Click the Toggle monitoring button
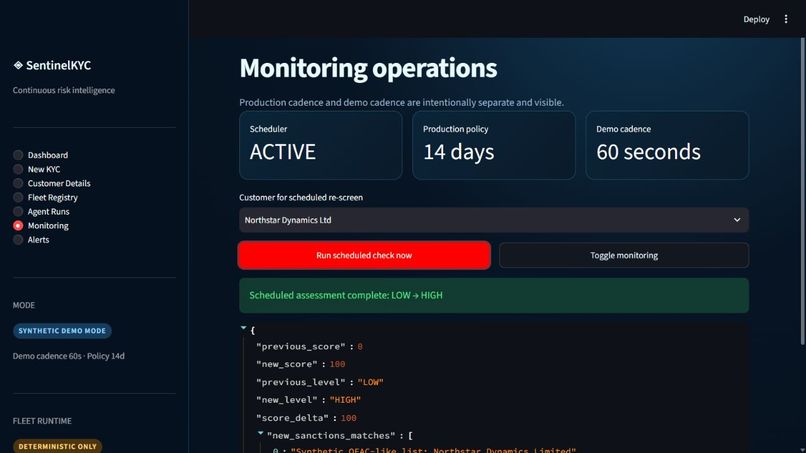 (624, 255)
